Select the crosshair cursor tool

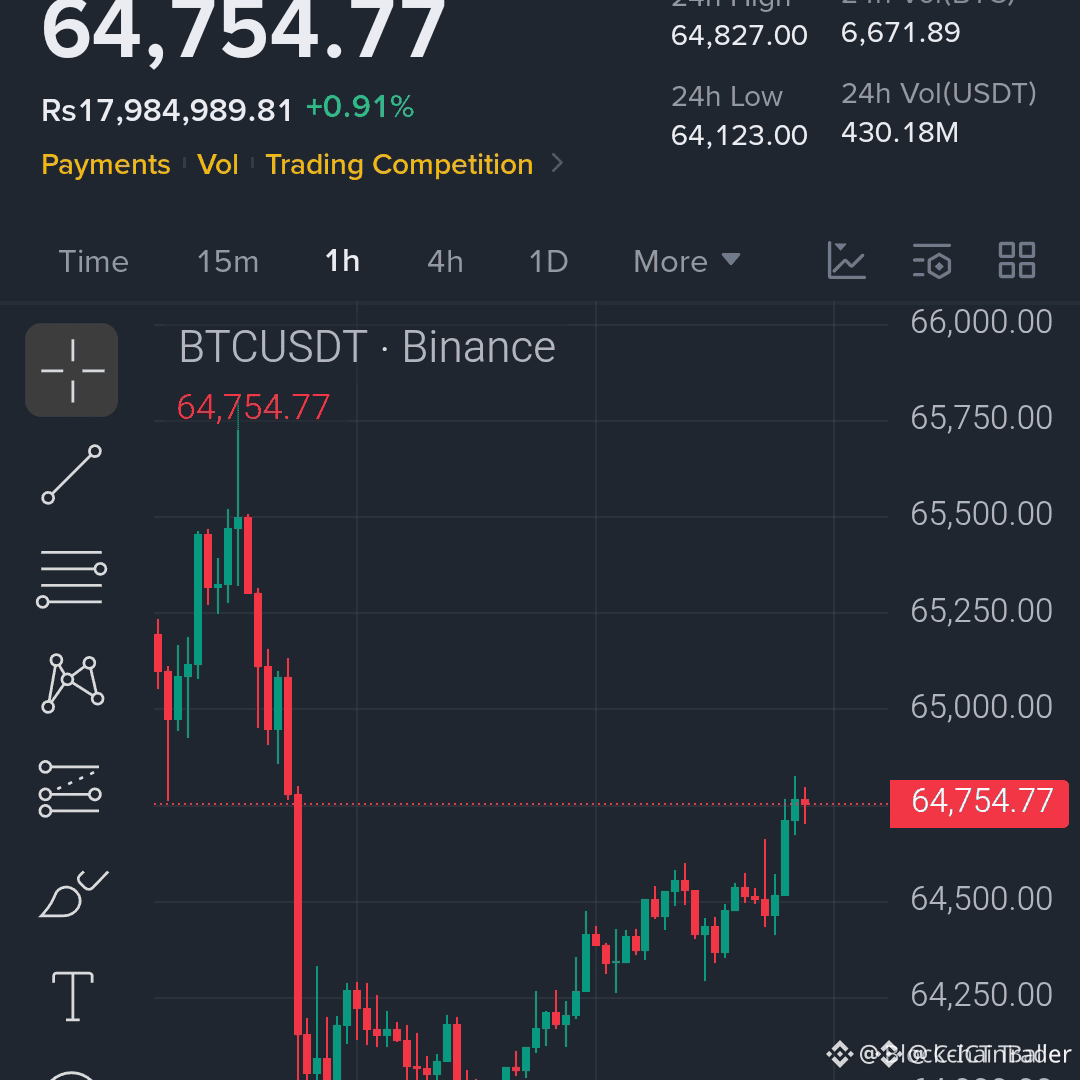[72, 370]
